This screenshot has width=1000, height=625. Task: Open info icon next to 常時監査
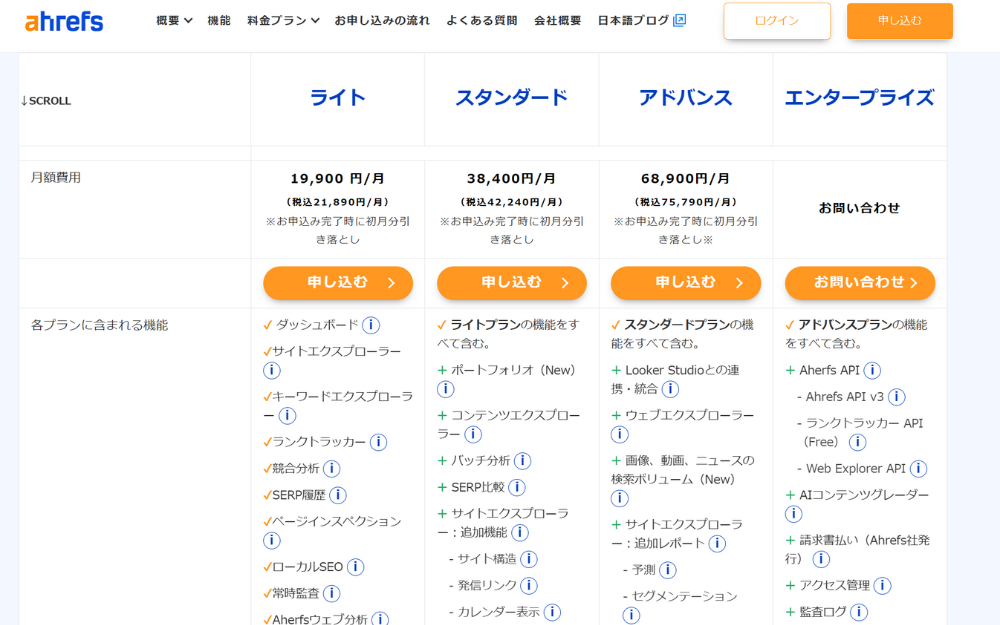tap(332, 594)
